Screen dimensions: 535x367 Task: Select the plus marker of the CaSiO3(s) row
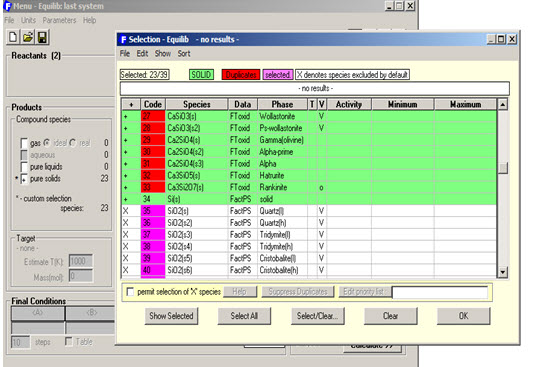126,117
